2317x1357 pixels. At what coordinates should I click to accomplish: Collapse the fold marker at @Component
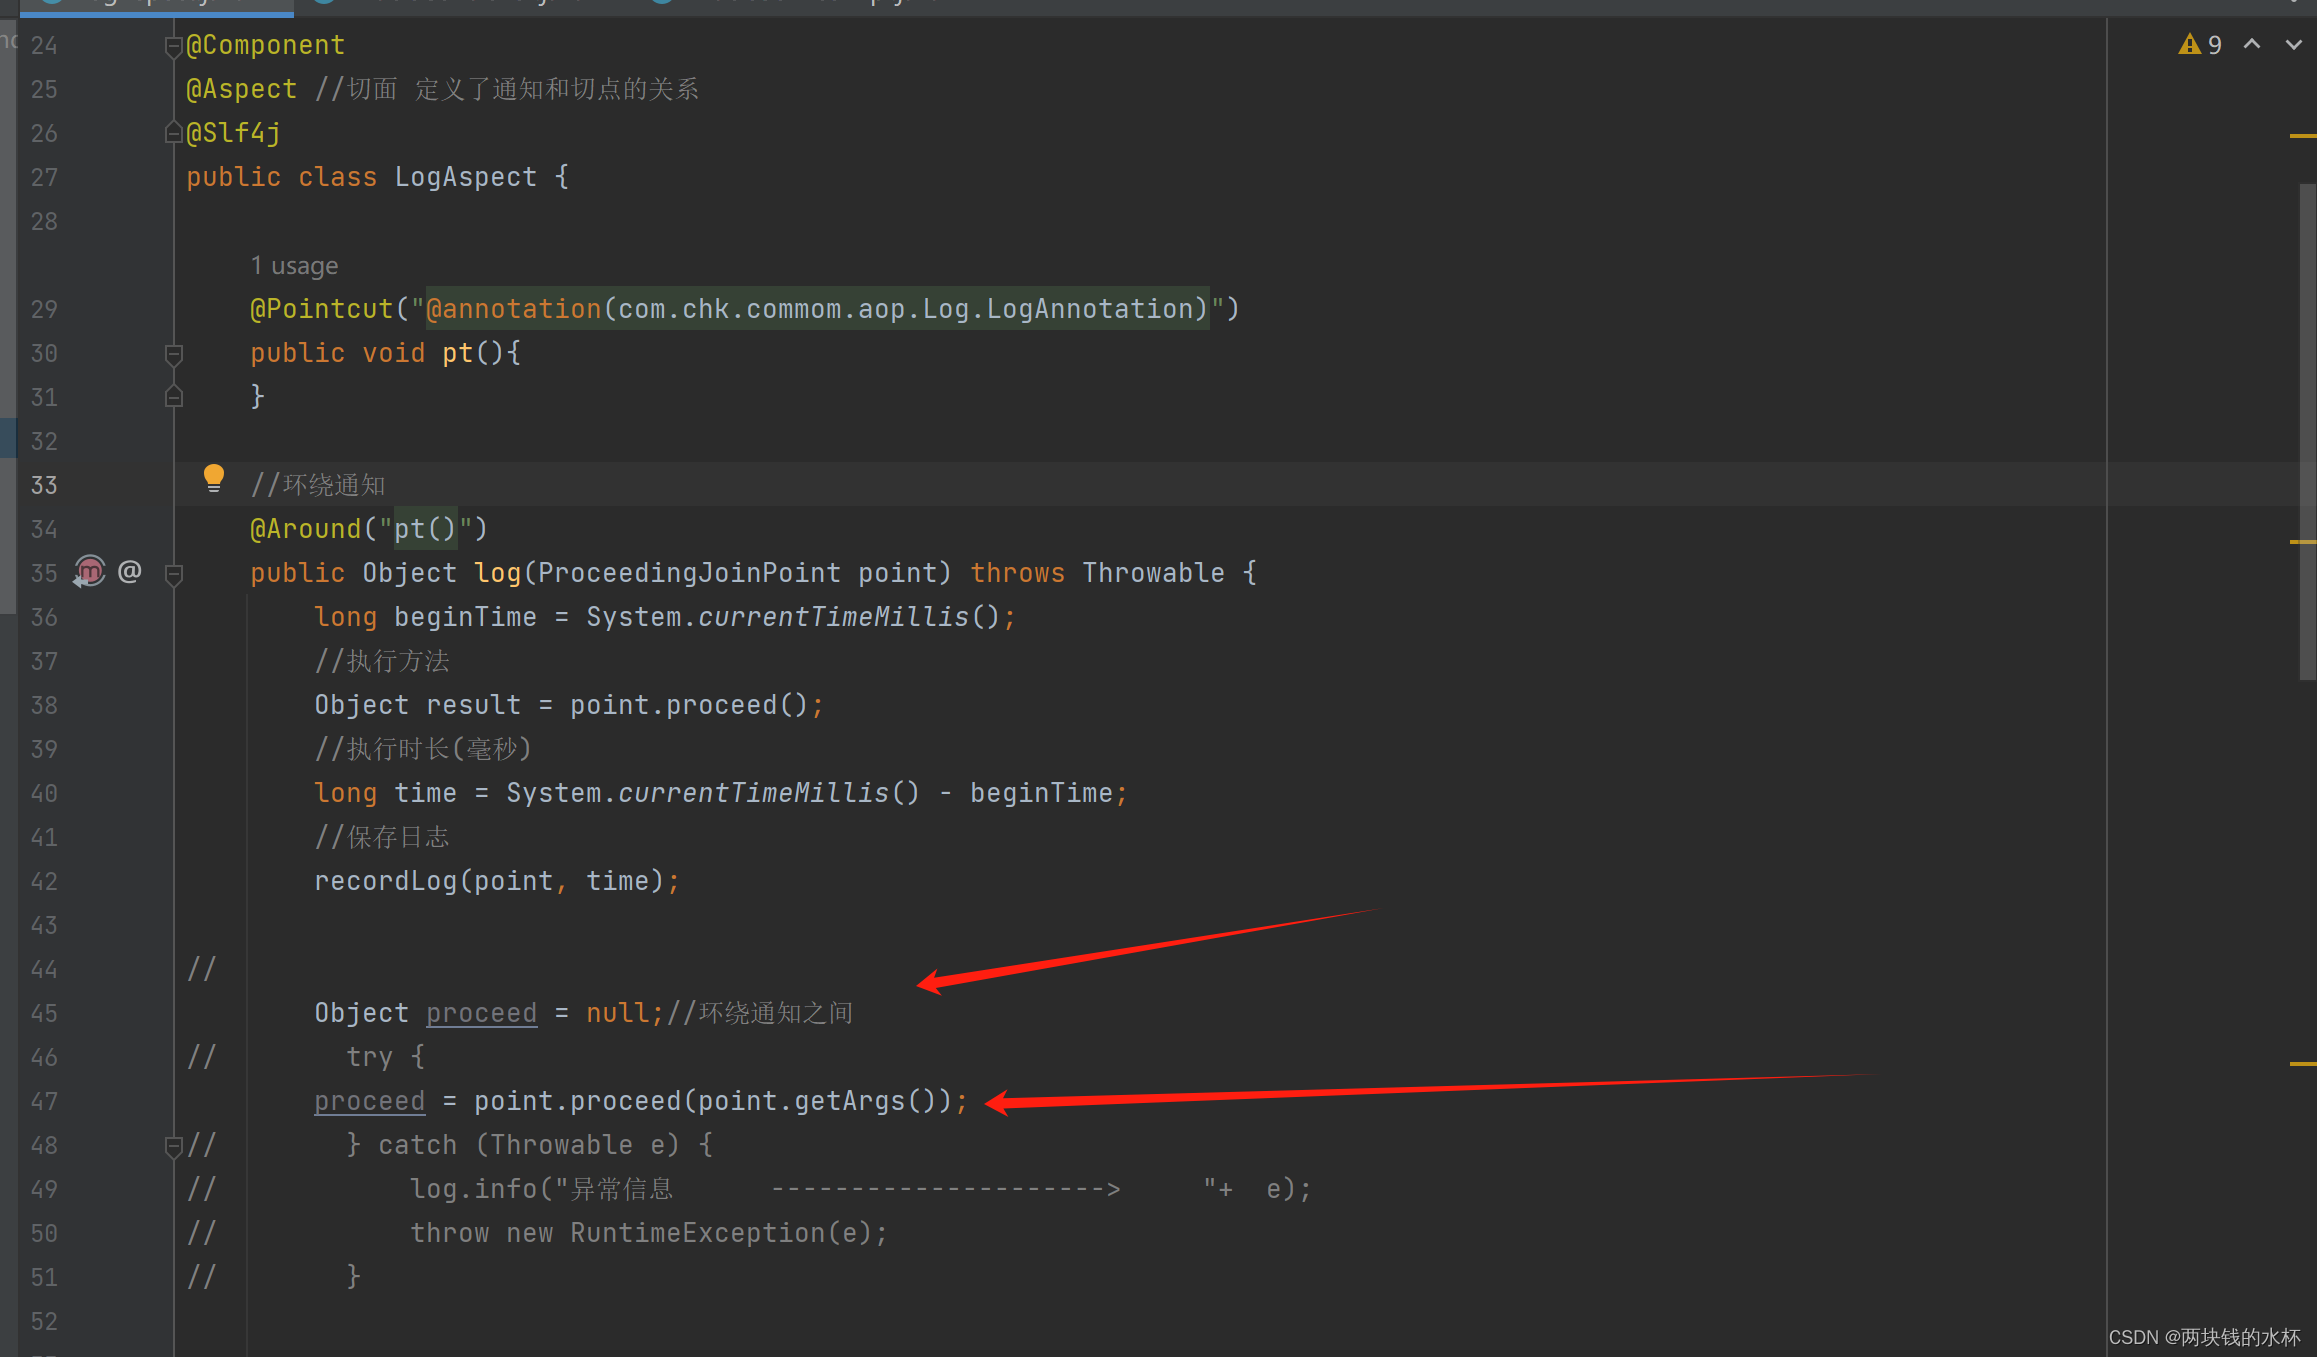(x=173, y=46)
